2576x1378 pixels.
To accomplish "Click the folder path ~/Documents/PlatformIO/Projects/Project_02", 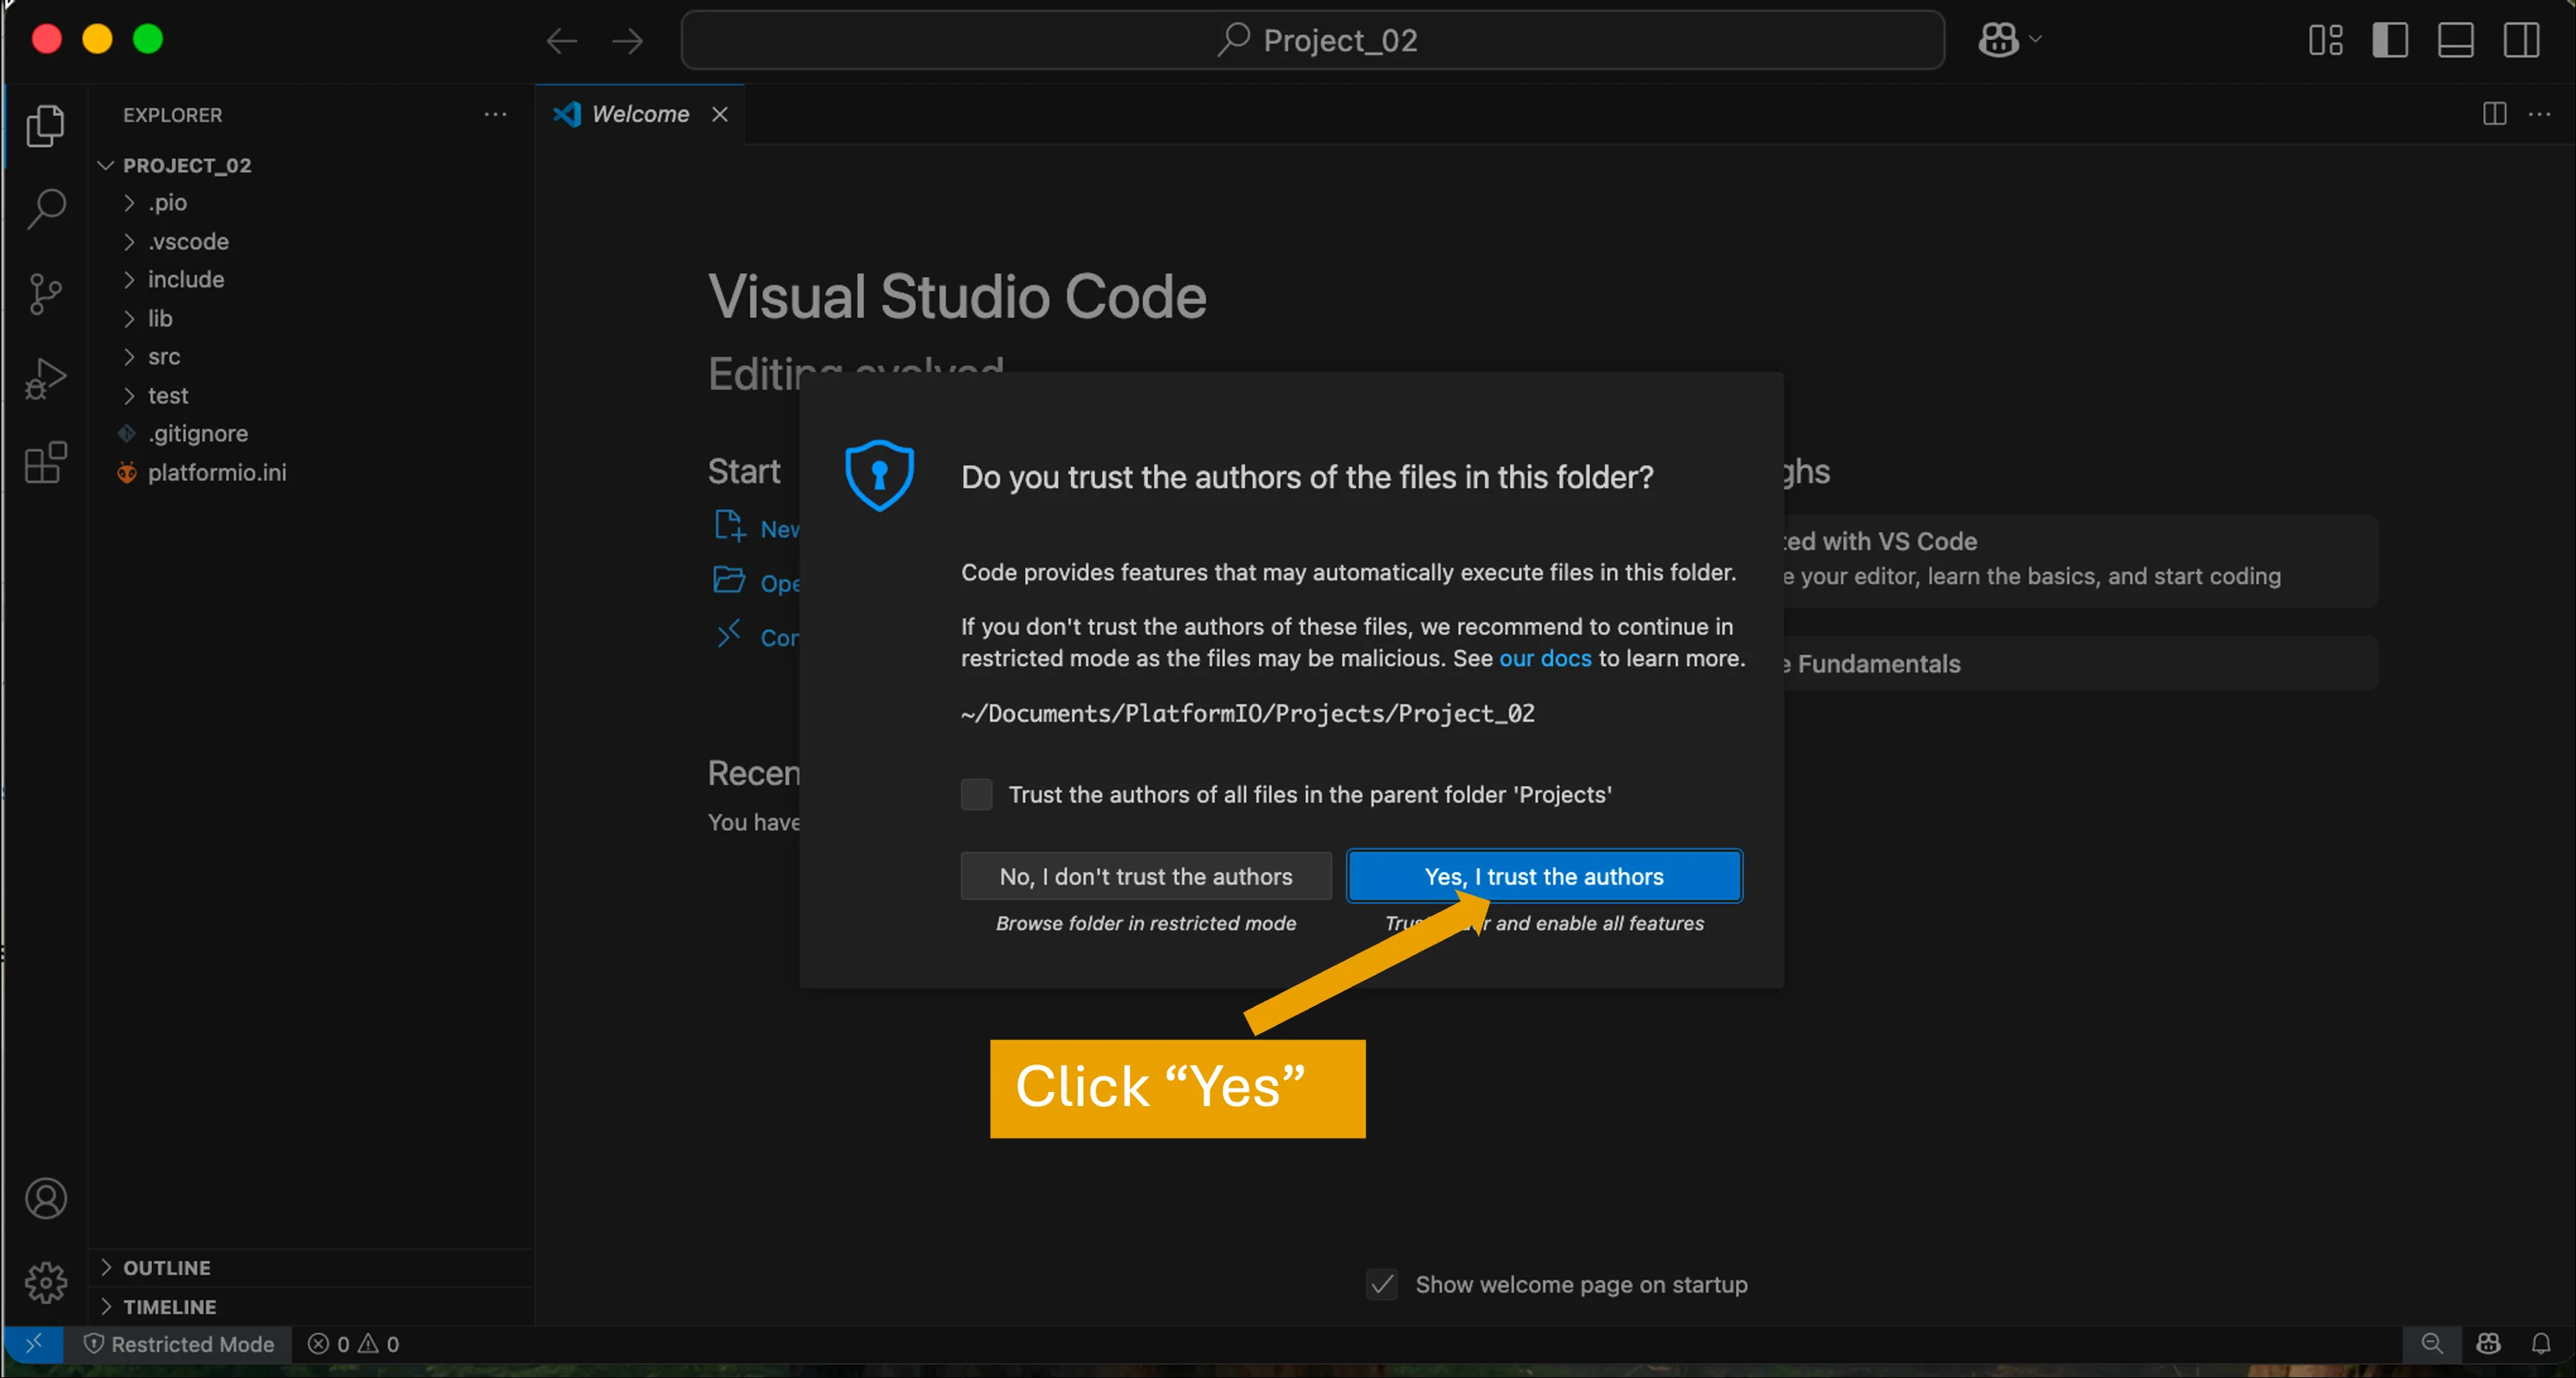I will click(x=1248, y=714).
